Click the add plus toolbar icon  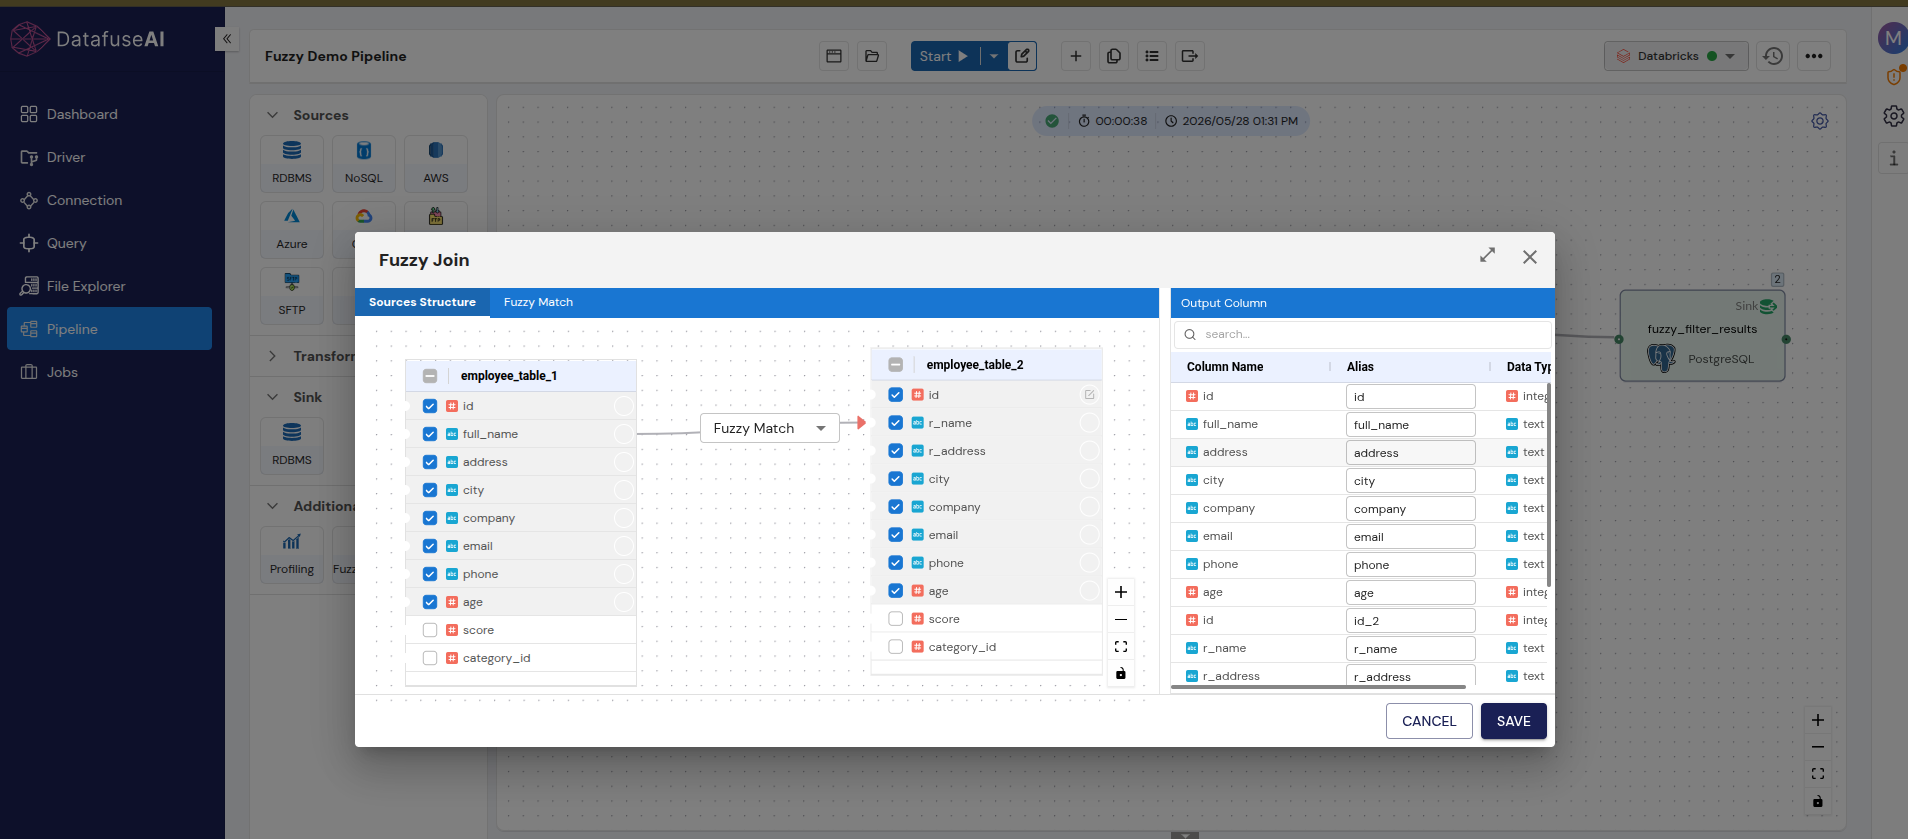coord(1076,56)
